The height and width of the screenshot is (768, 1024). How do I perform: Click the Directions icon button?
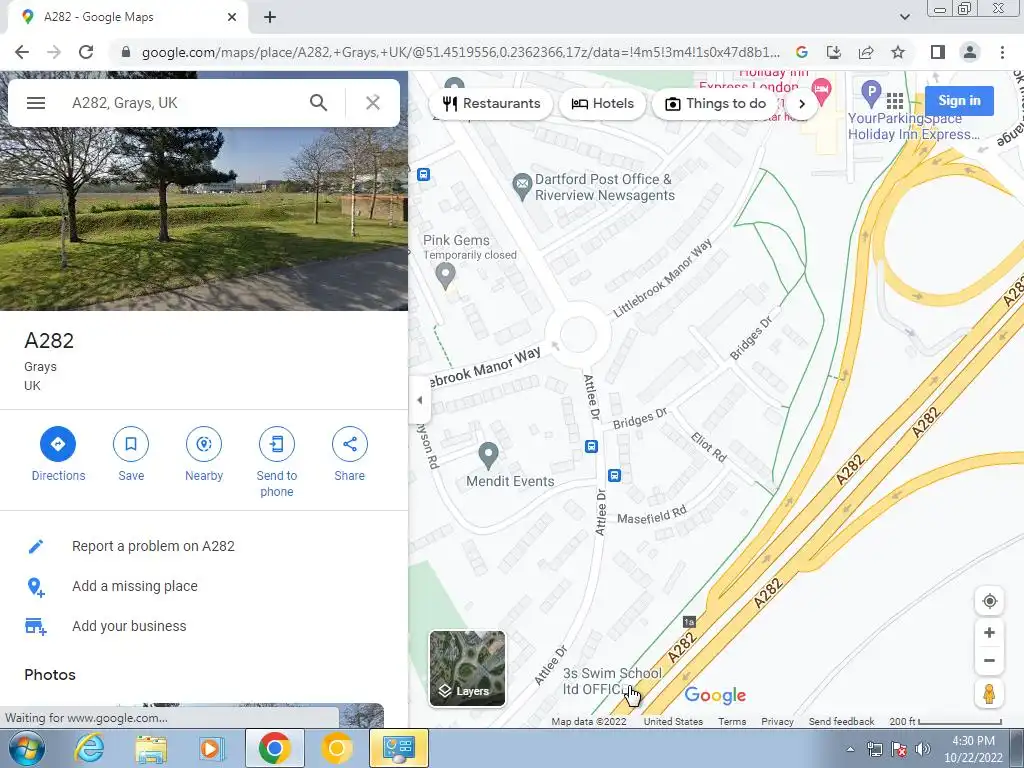(57, 444)
